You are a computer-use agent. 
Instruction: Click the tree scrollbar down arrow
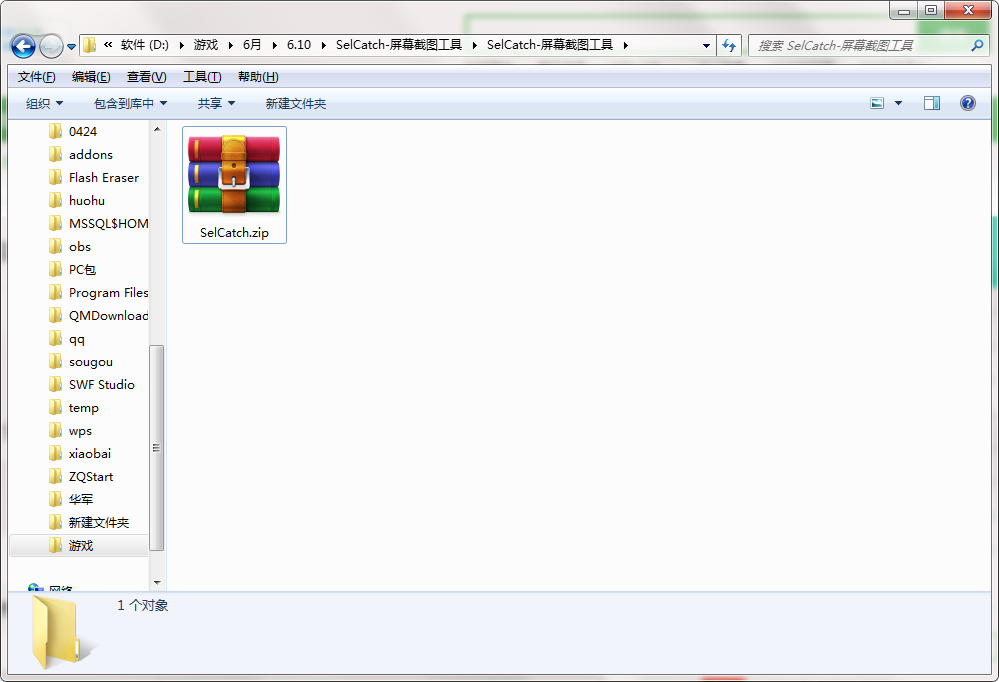coord(157,583)
